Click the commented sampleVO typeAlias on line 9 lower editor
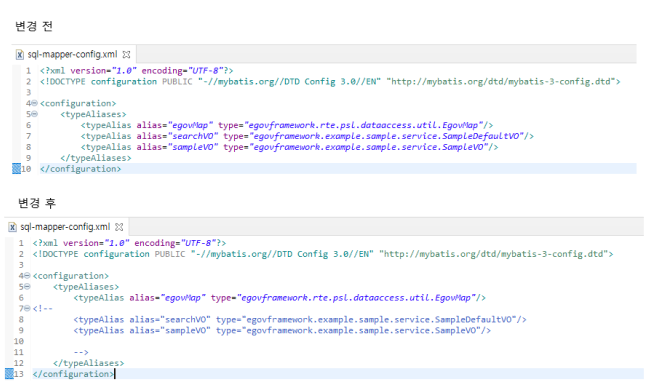 coord(282,330)
